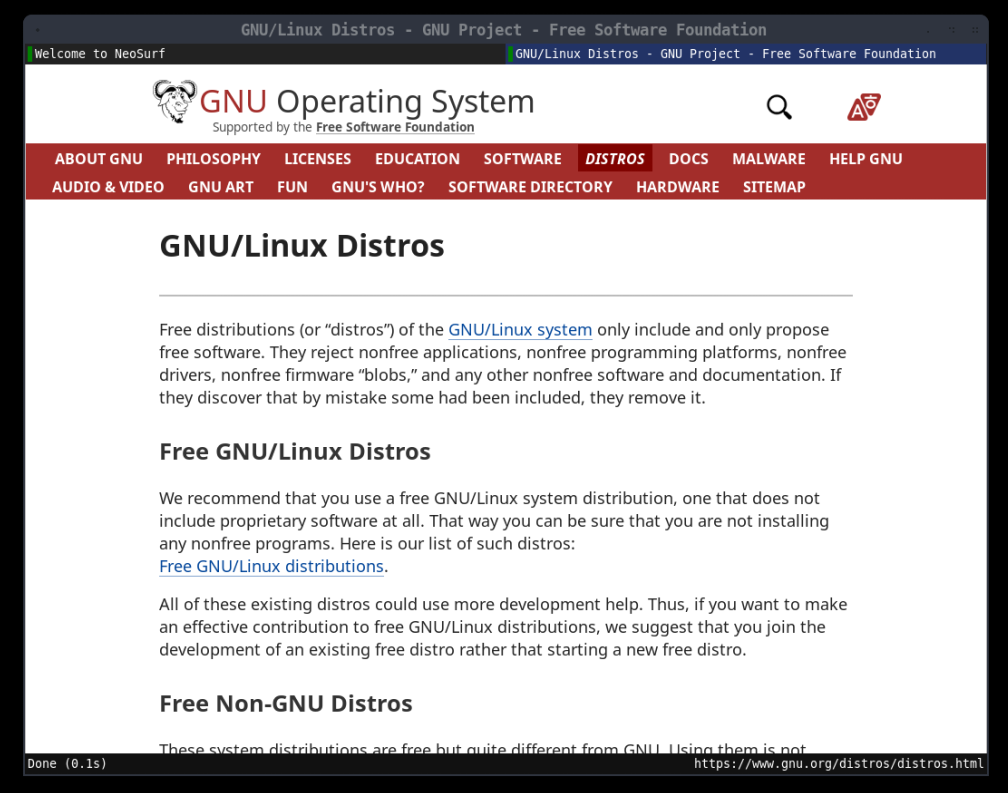Click the highlighted Distros nav item
This screenshot has height=793, width=1008.
(x=615, y=159)
